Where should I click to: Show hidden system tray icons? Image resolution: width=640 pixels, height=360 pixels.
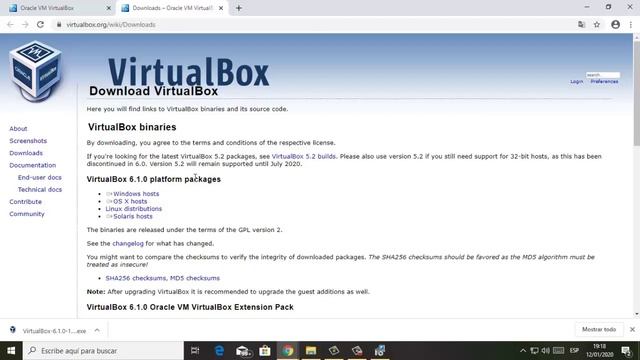pos(523,351)
